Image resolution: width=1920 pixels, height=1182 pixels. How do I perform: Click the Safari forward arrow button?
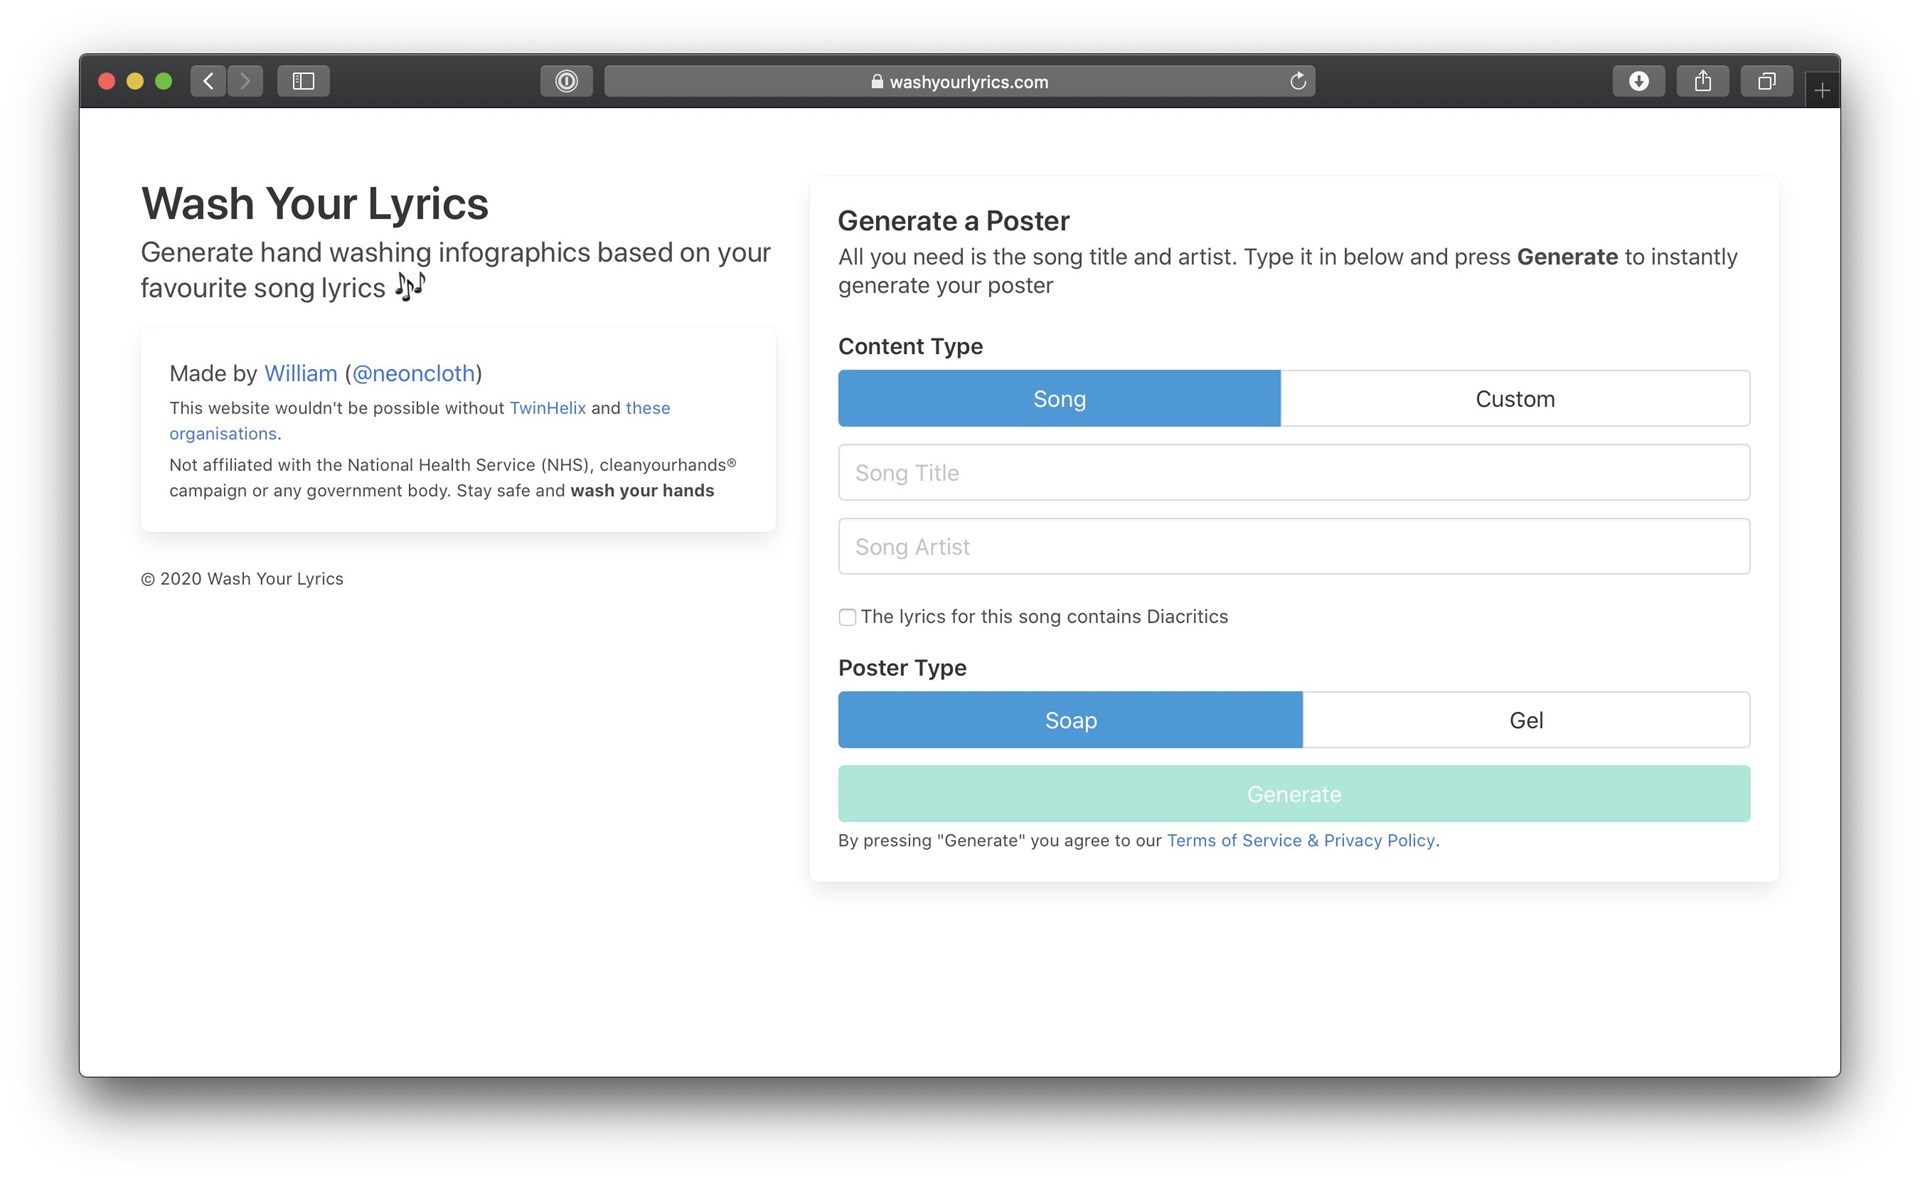(245, 81)
